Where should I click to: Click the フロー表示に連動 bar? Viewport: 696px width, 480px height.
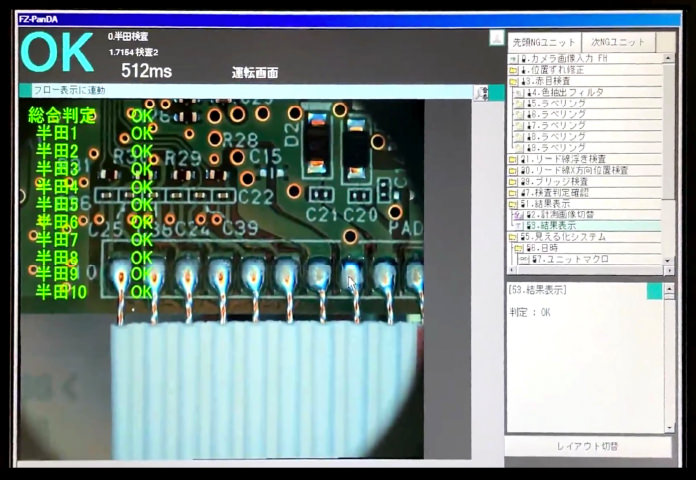coord(250,91)
